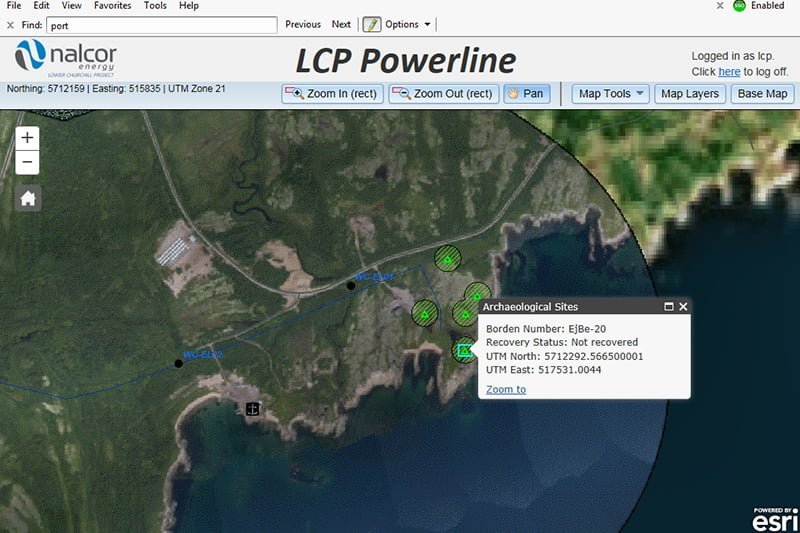Click the WC-EL01 black point marker
This screenshot has height=533, width=800.
[x=351, y=286]
